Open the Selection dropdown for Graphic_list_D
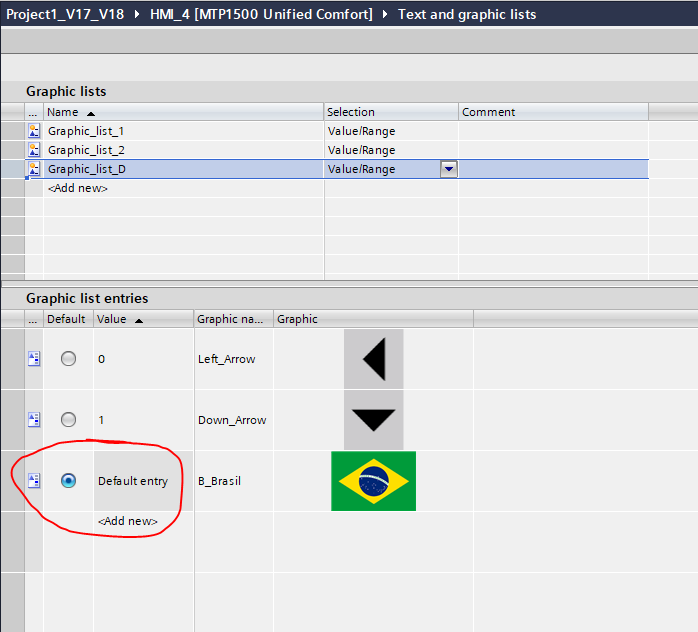698x632 pixels. 449,169
